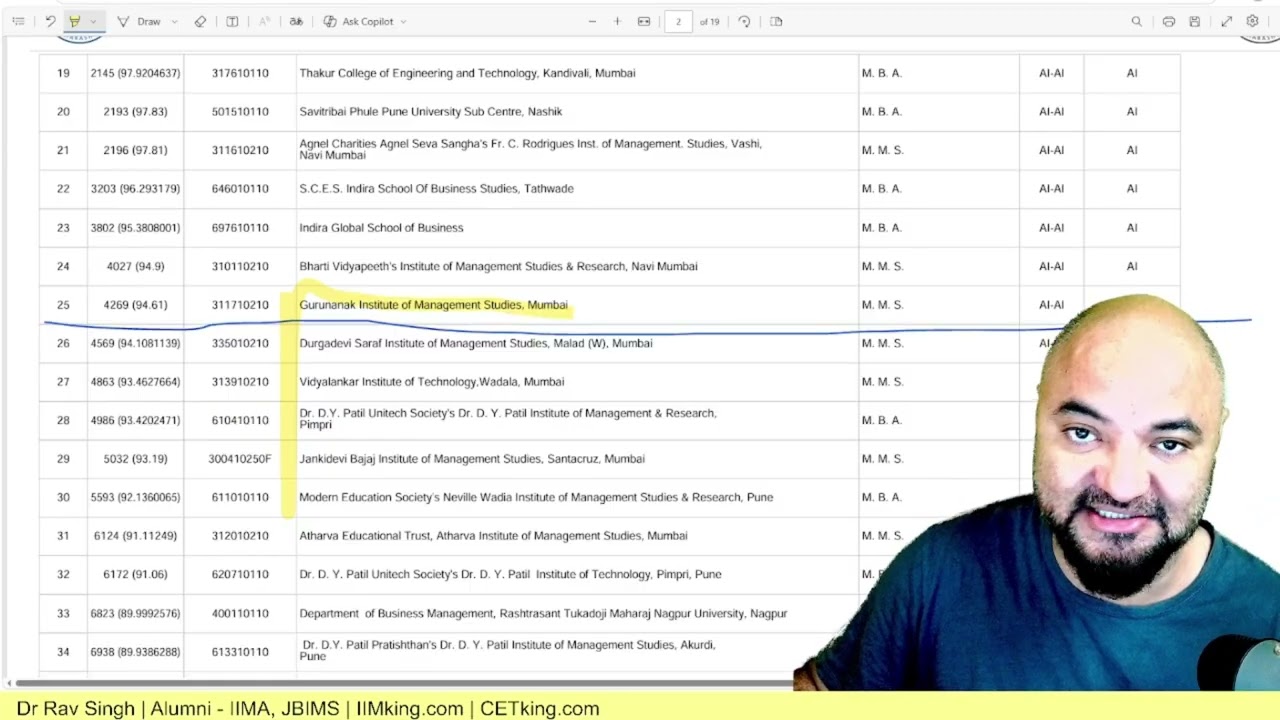
Task: Expand the Highlight color options dropdown
Action: coord(93,21)
